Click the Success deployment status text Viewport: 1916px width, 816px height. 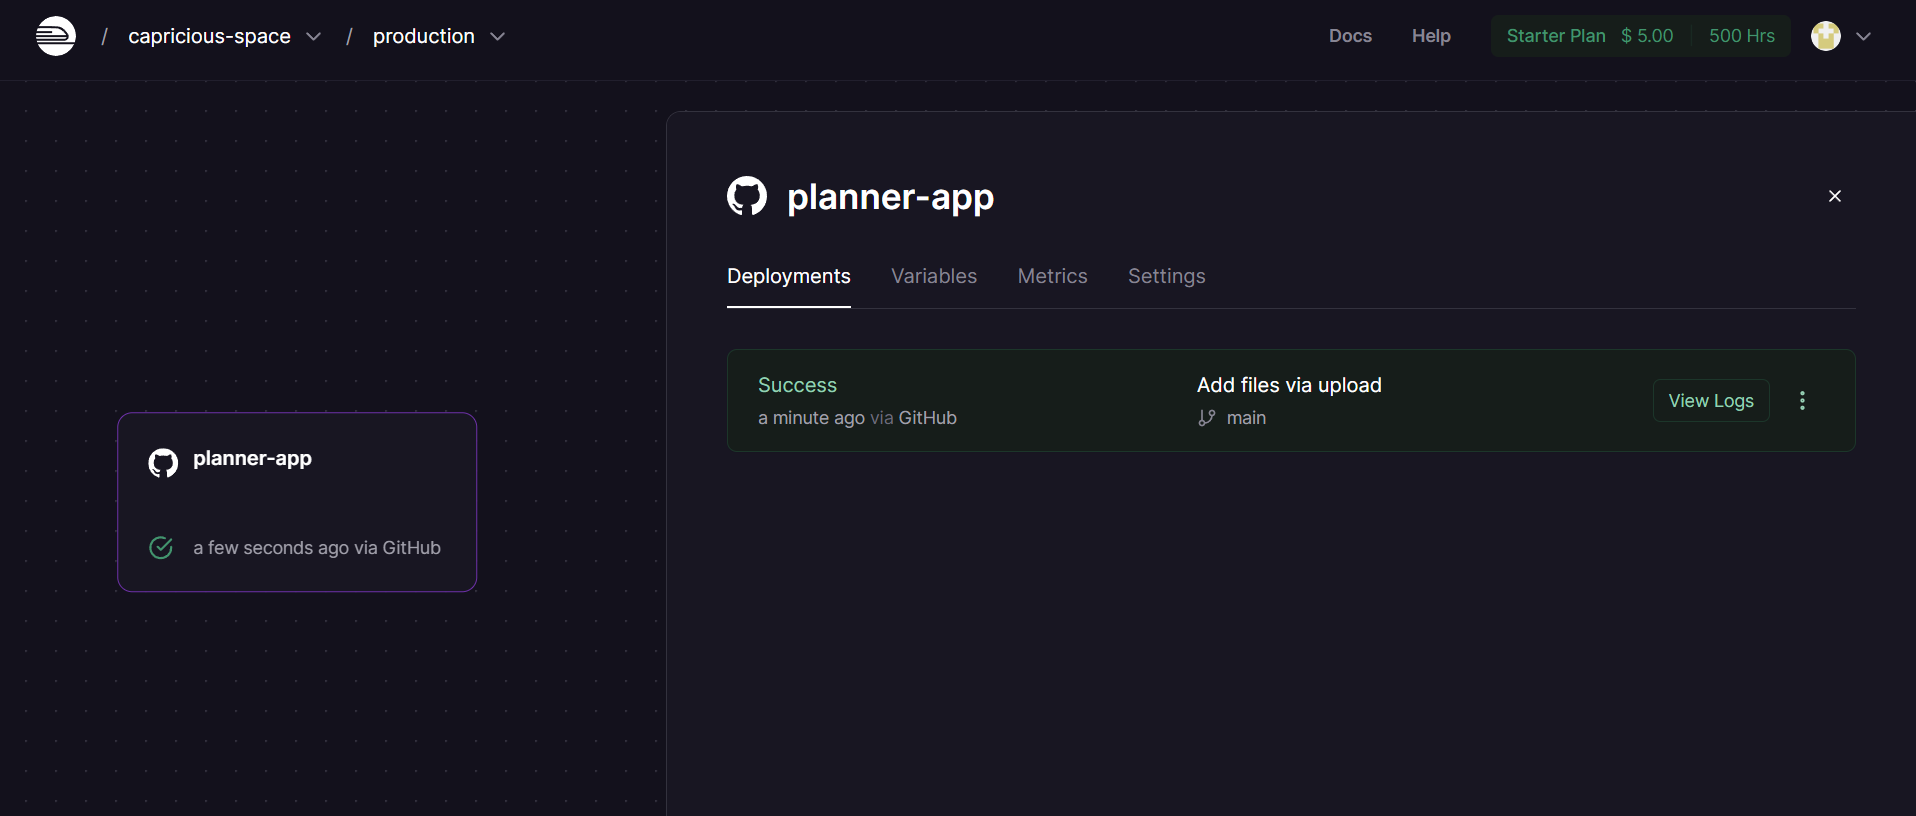[797, 385]
